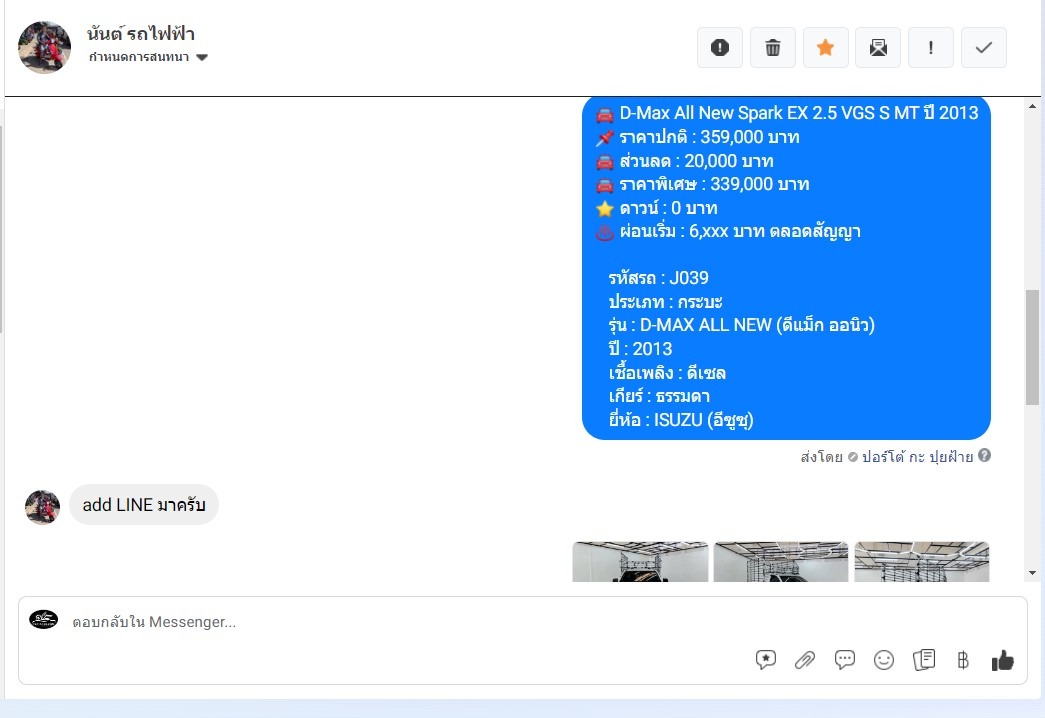
Task: Click the Baht payment request icon
Action: point(962,660)
